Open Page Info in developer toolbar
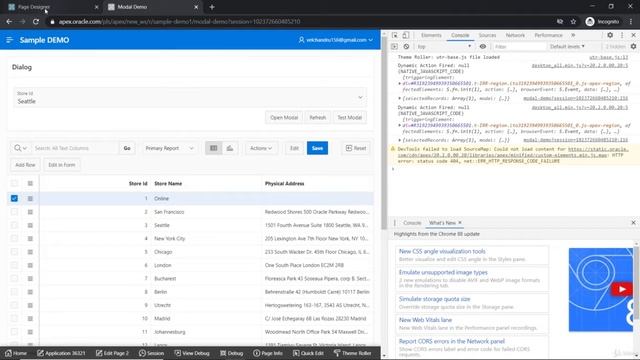 click(x=268, y=353)
